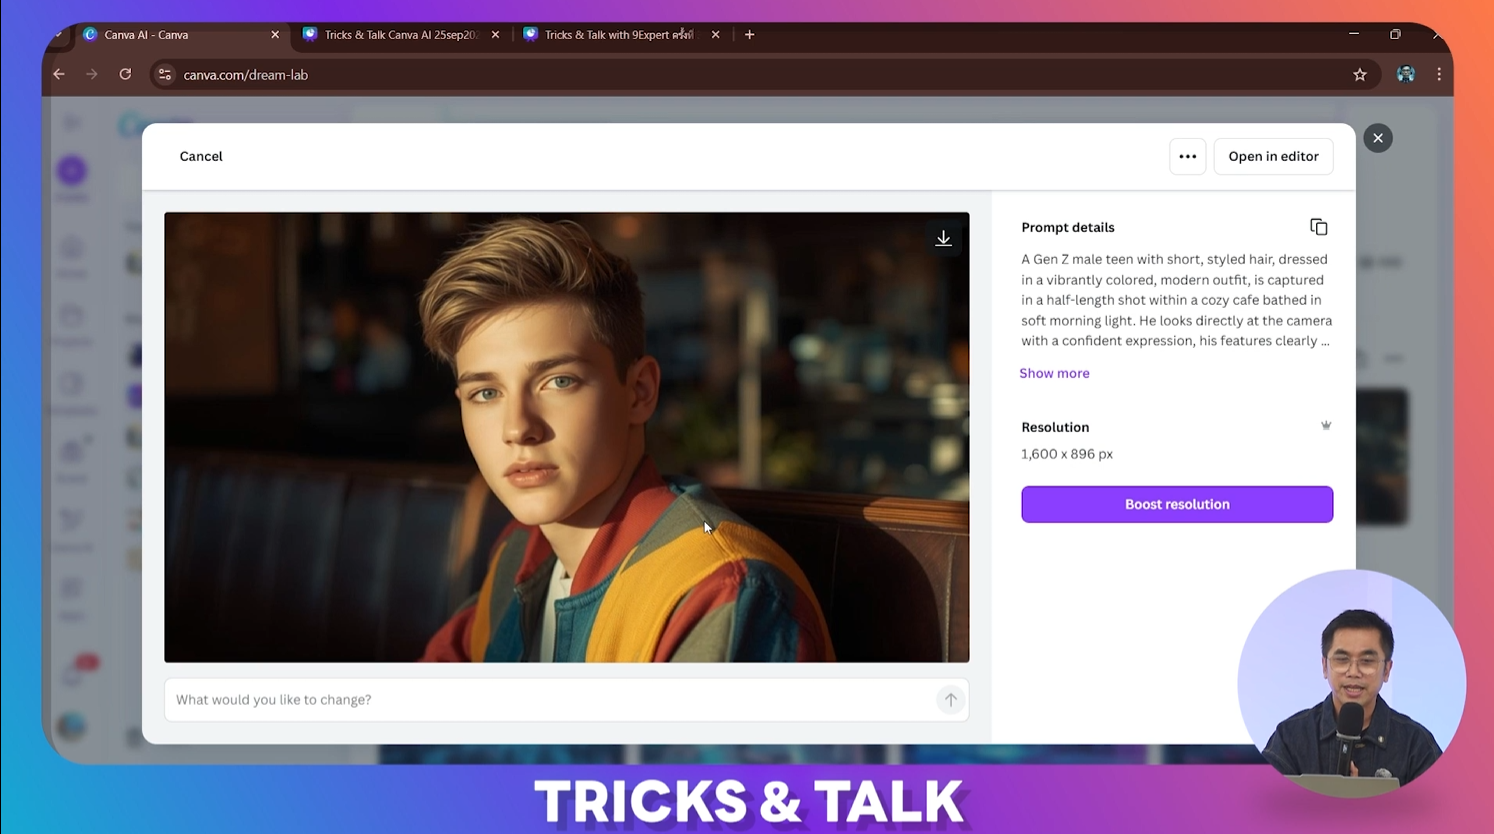The height and width of the screenshot is (834, 1494).
Task: Open more options with the three-dot icon
Action: click(1187, 156)
